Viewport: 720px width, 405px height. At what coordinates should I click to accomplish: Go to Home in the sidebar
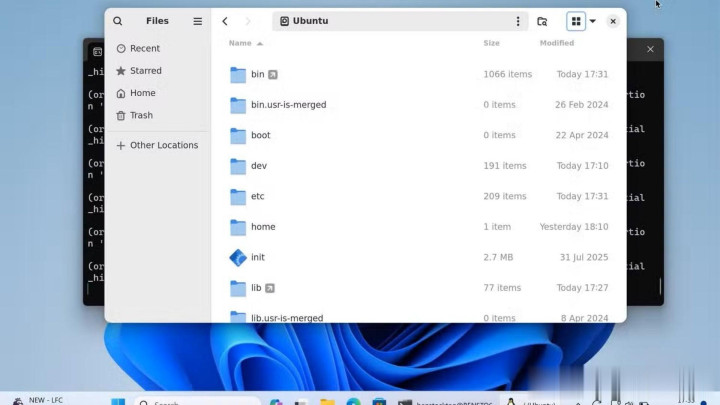[x=142, y=93]
